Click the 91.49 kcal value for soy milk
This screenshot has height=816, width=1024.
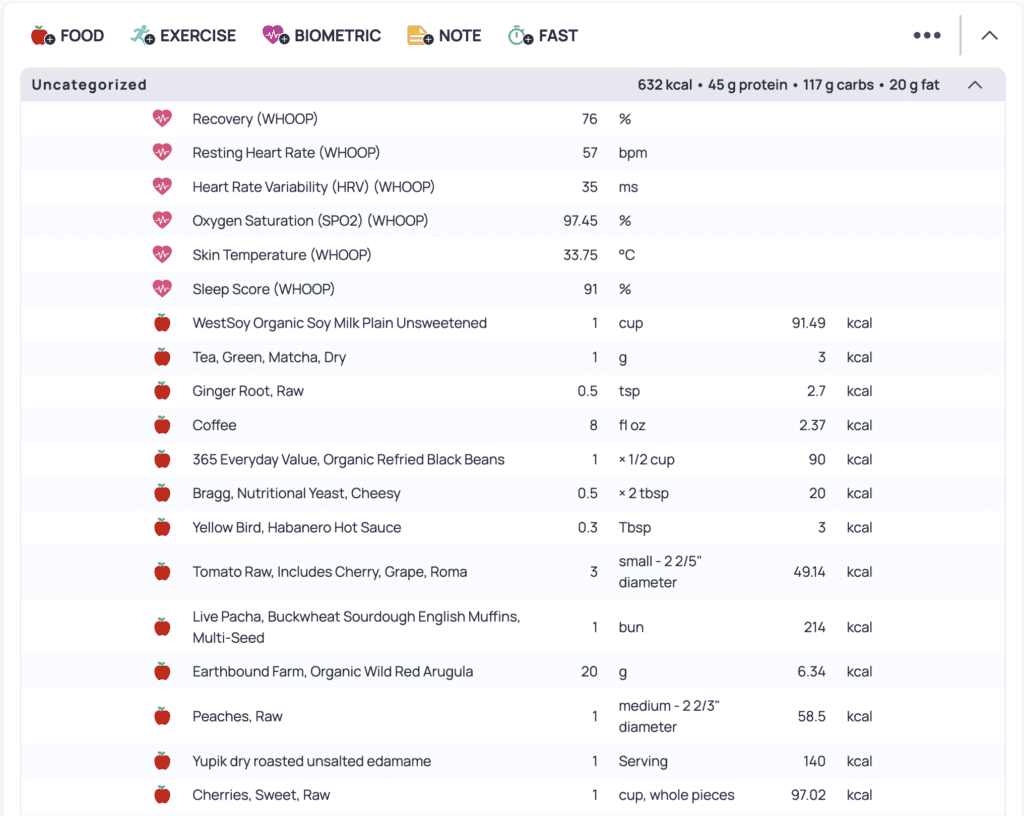[808, 322]
